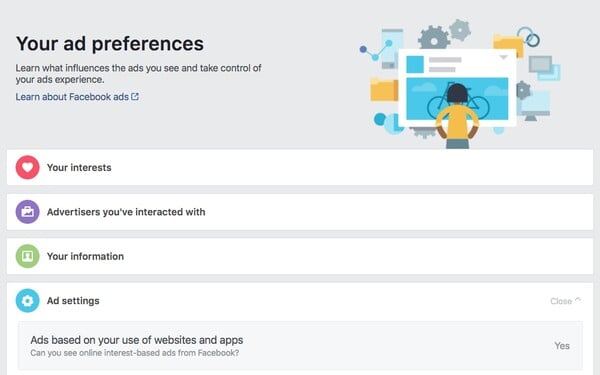Image resolution: width=600 pixels, height=375 pixels.
Task: Expand the Your interests section
Action: click(x=300, y=167)
